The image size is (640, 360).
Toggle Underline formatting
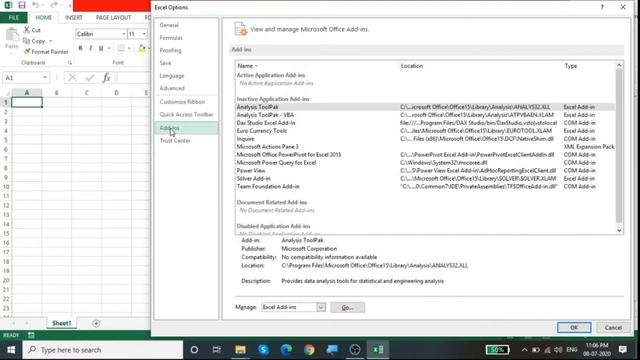click(101, 48)
